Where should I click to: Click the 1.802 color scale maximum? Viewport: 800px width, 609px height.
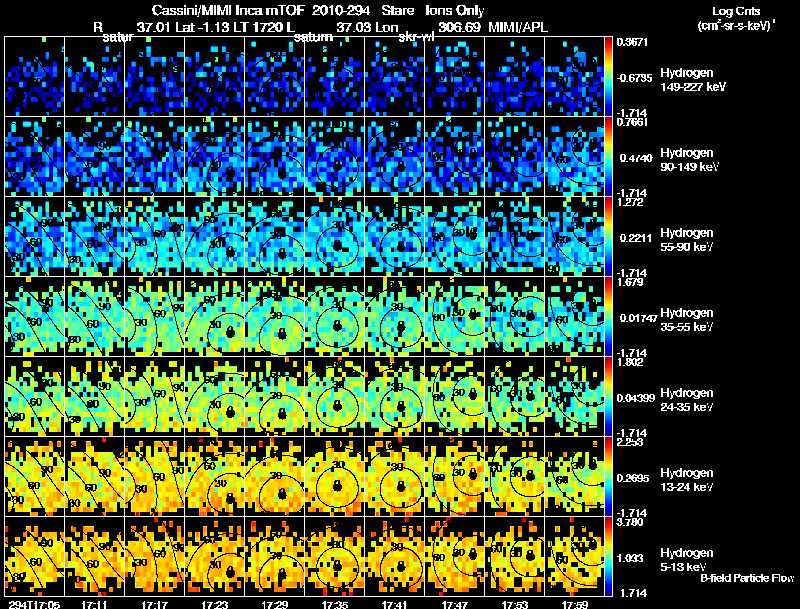click(630, 362)
